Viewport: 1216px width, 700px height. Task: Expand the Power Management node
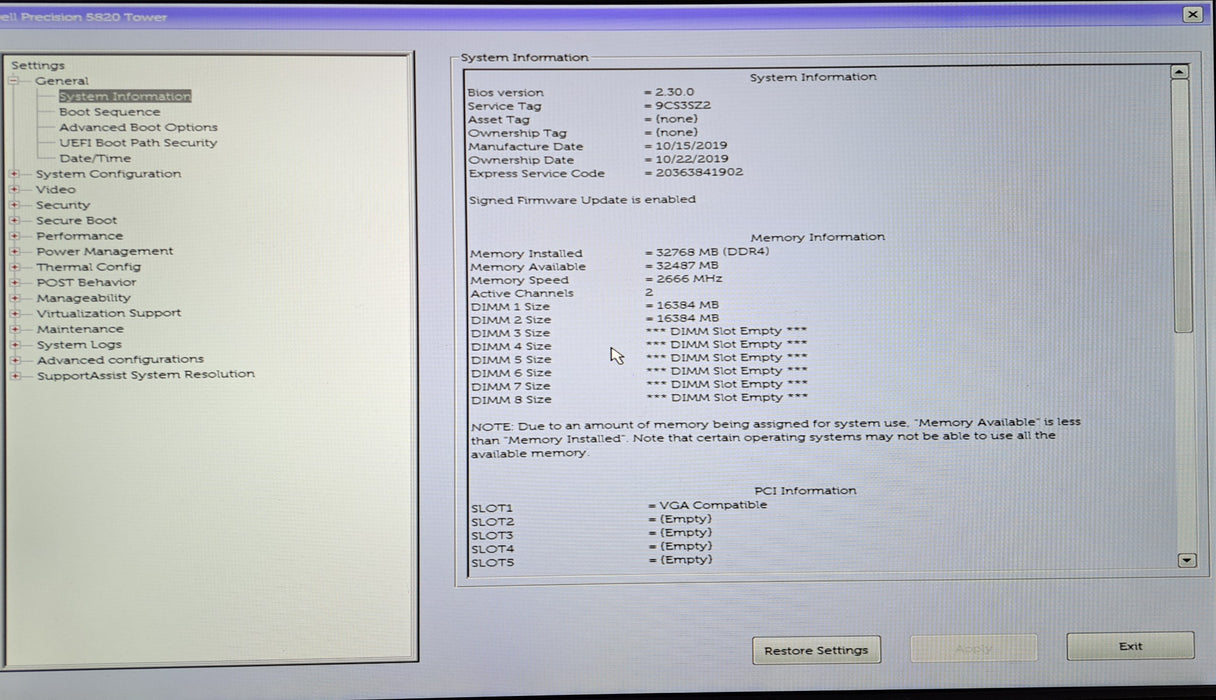pyautogui.click(x=15, y=251)
